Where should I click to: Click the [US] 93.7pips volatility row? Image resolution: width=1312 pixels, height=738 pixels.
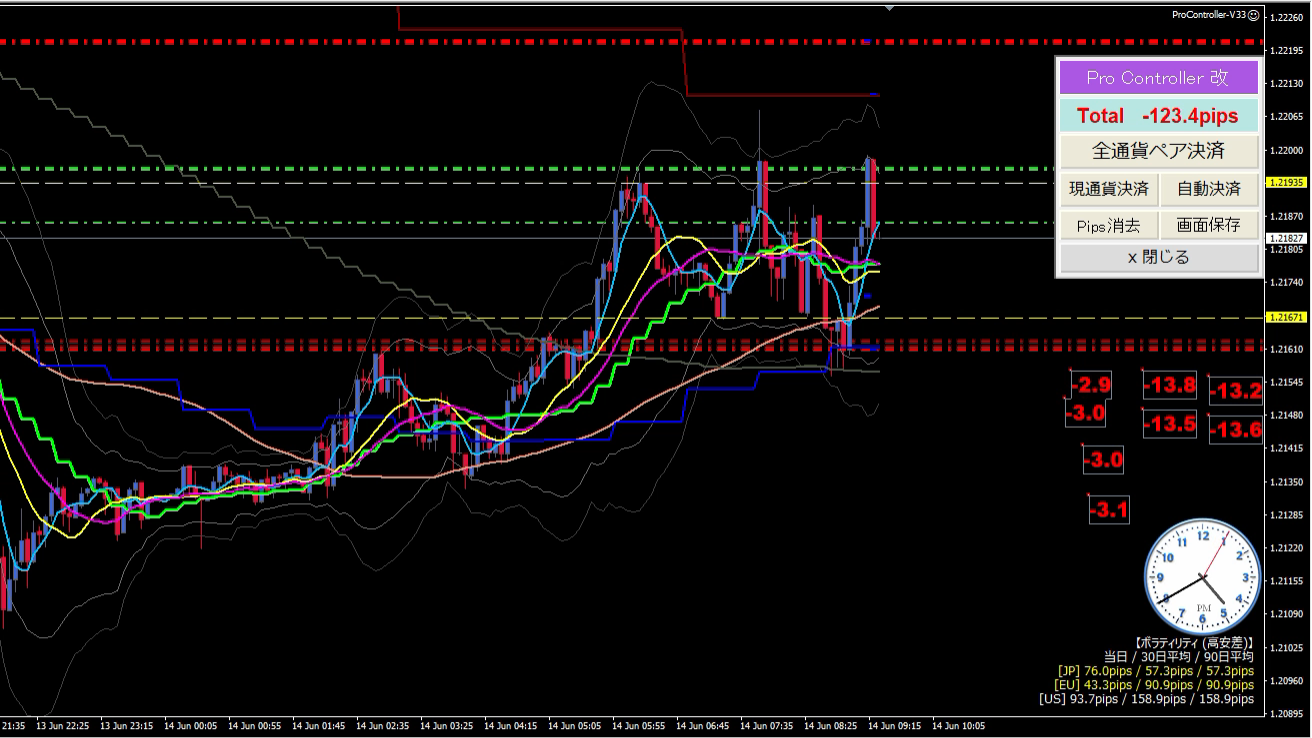click(1146, 699)
